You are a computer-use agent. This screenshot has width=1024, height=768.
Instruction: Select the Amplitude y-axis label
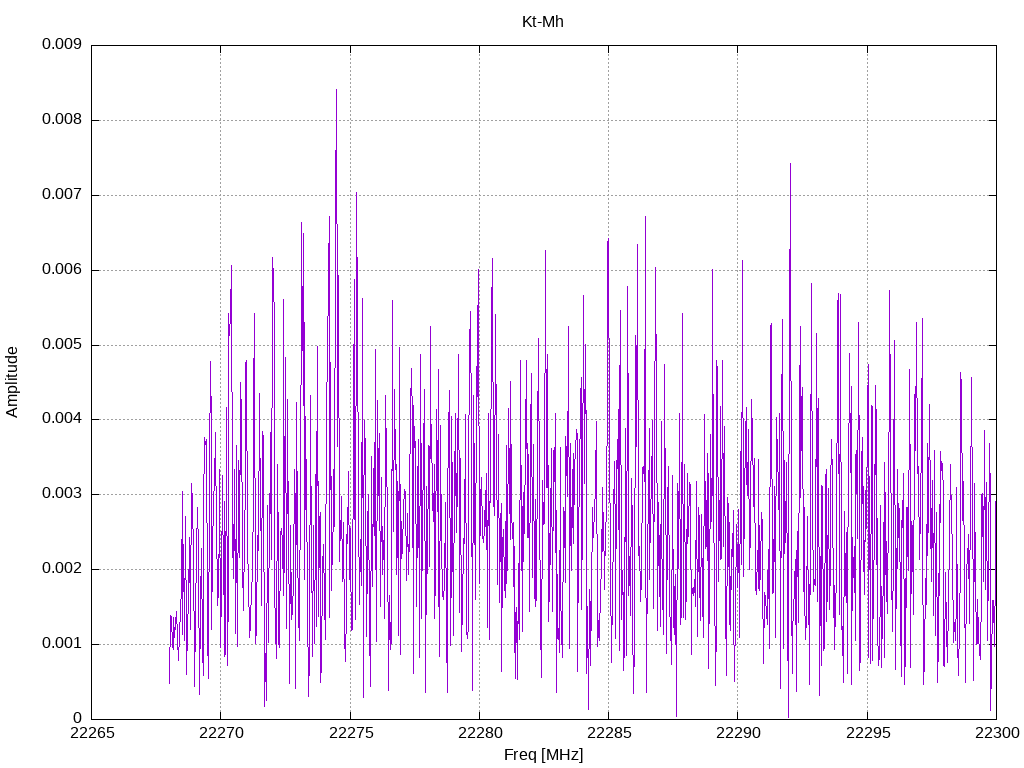12,382
